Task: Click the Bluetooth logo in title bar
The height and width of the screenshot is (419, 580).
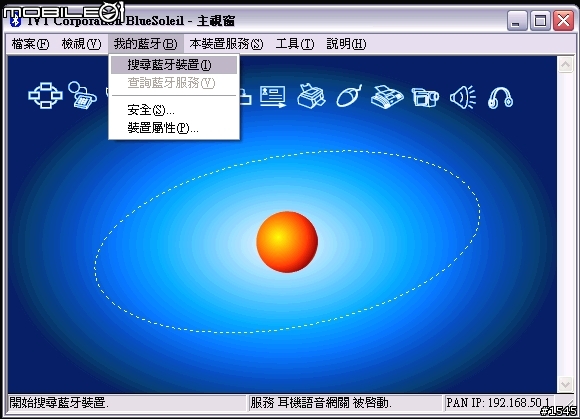Action: click(x=15, y=20)
